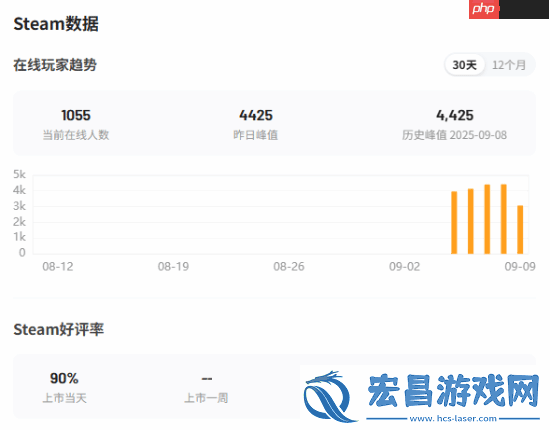Image resolution: width=550 pixels, height=430 pixels.
Task: Click the 在线玩家趋势 section title
Action: pos(55,65)
